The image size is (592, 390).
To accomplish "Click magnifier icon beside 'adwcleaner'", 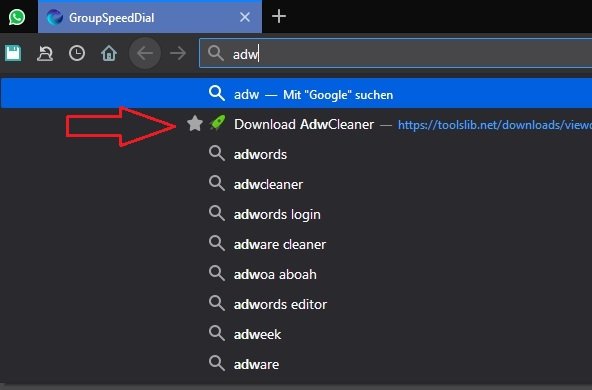I will click(x=217, y=183).
